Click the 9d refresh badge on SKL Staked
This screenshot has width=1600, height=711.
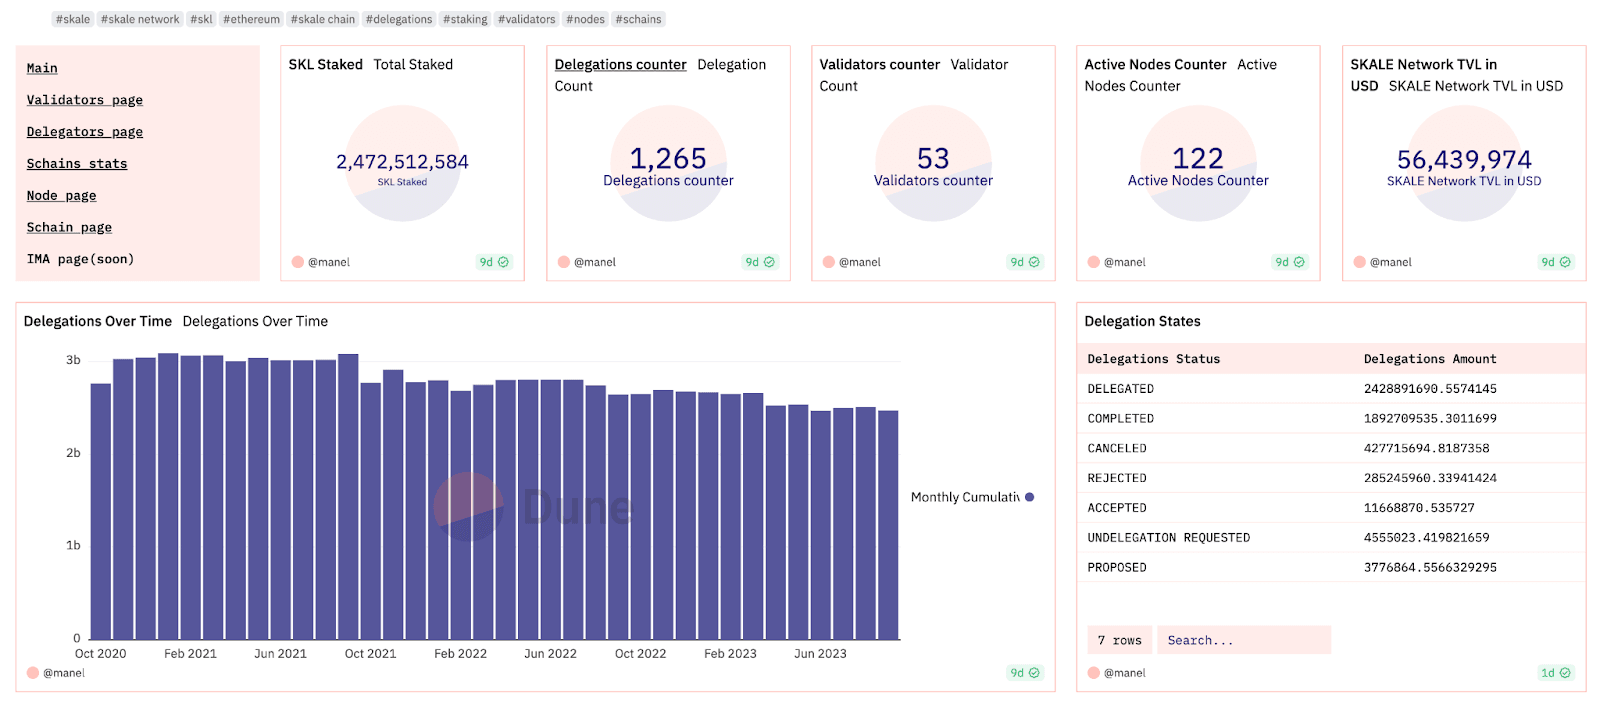pyautogui.click(x=494, y=262)
